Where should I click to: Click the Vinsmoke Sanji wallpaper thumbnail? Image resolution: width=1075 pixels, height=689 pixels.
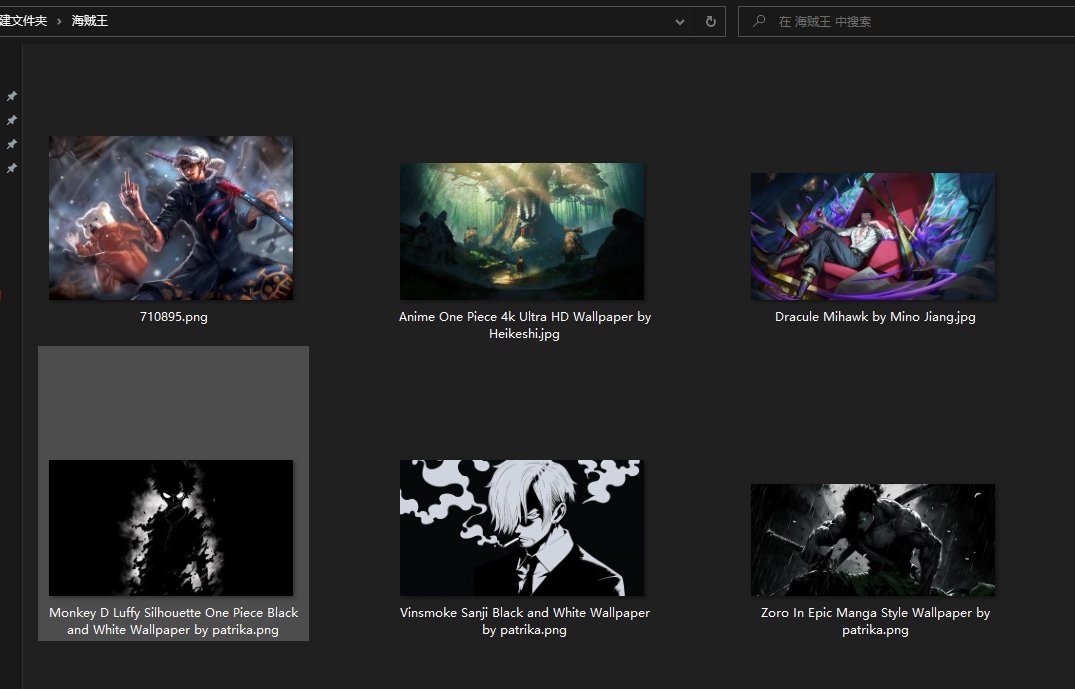[522, 528]
